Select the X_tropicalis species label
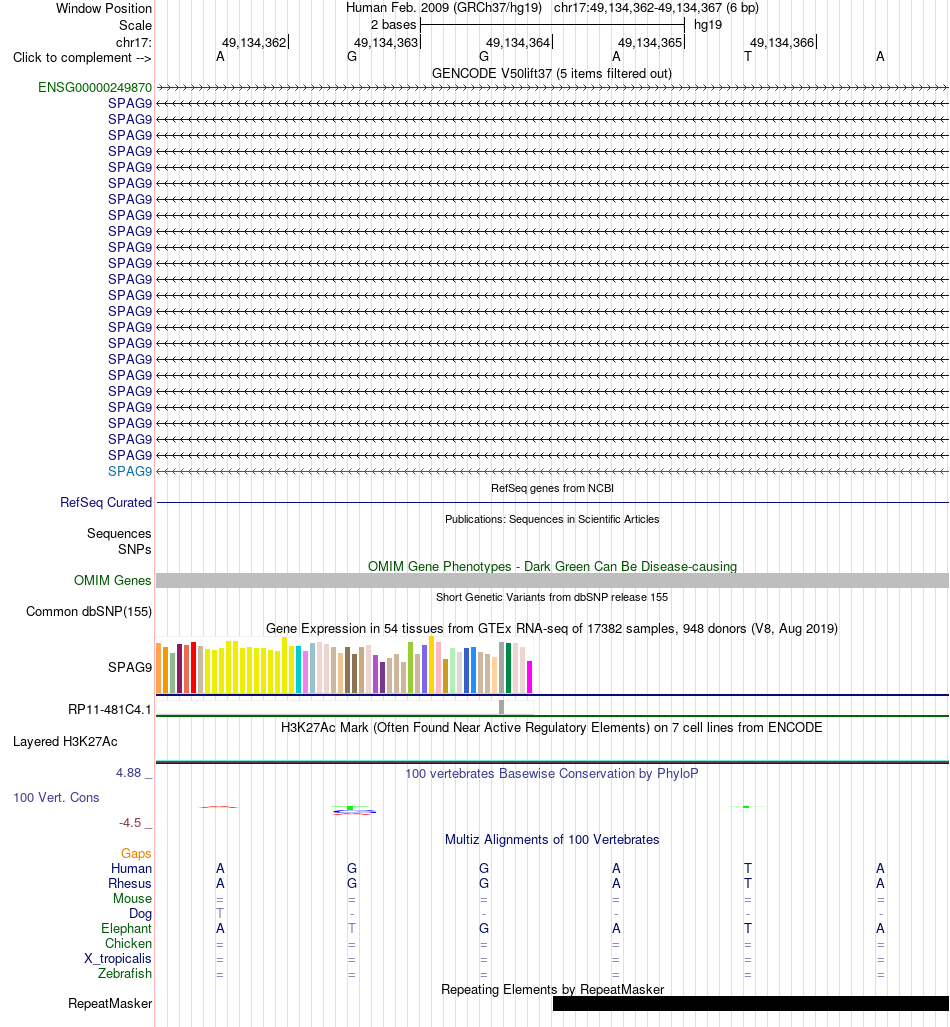 click(x=118, y=959)
